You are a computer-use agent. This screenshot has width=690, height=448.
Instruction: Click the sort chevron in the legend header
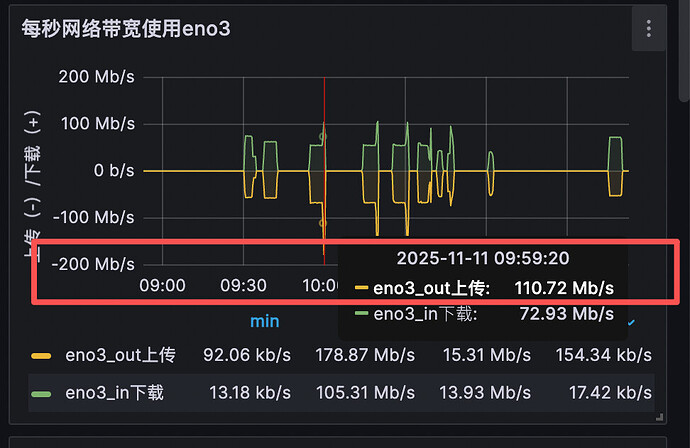[x=630, y=322]
